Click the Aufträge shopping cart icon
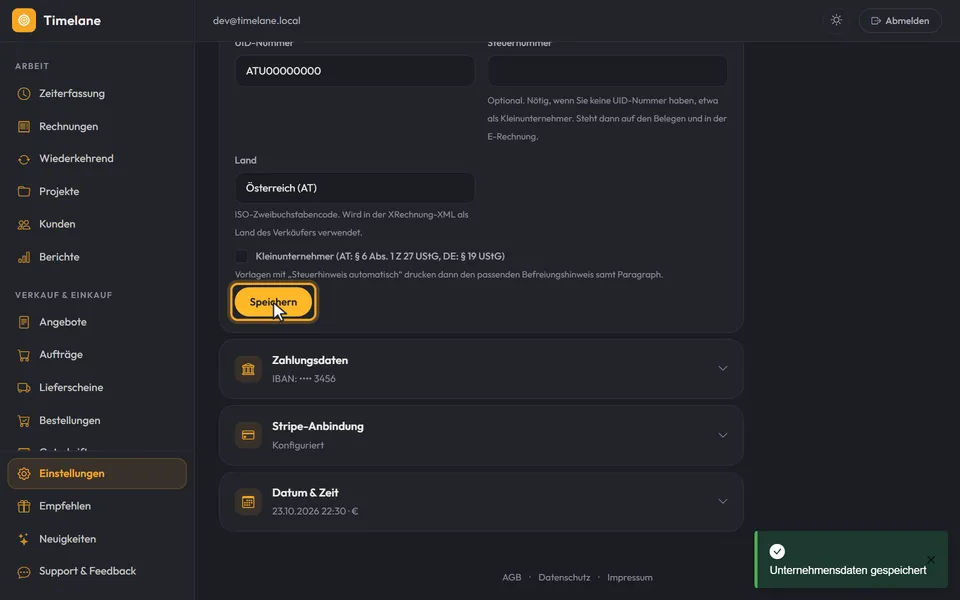Image resolution: width=960 pixels, height=600 pixels. (24, 355)
